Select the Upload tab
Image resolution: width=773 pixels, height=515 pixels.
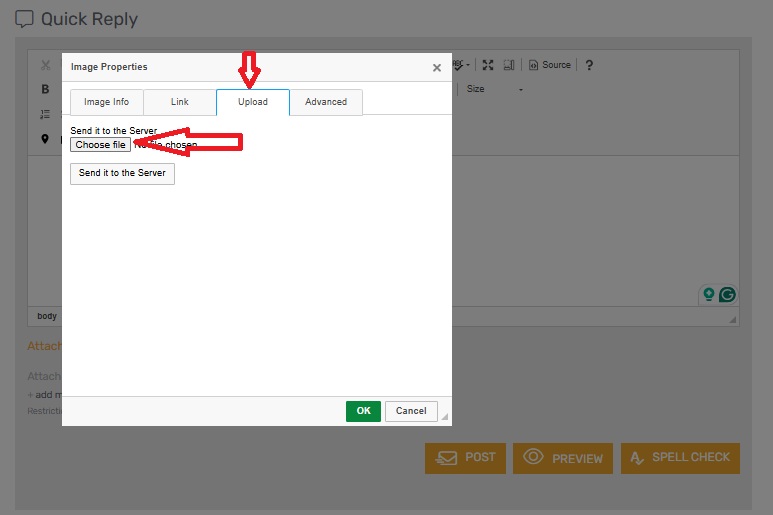252,102
